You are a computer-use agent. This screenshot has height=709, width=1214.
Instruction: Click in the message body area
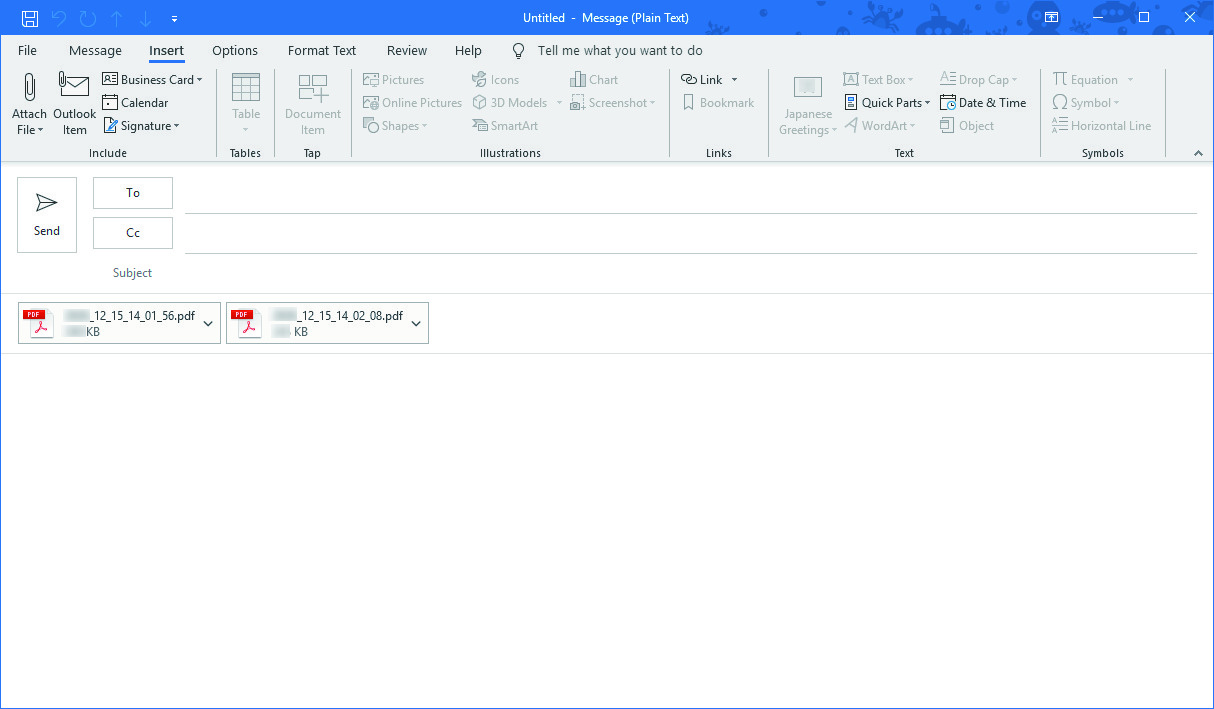click(x=607, y=530)
